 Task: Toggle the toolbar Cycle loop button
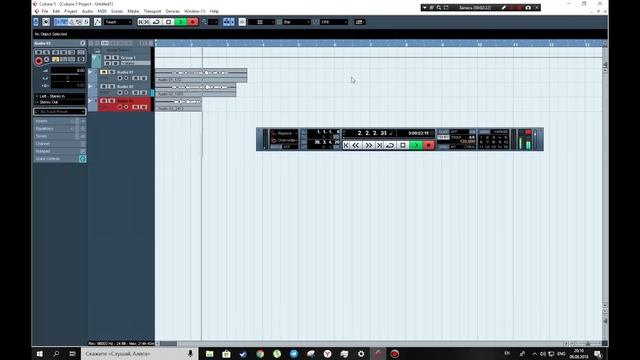(x=156, y=22)
